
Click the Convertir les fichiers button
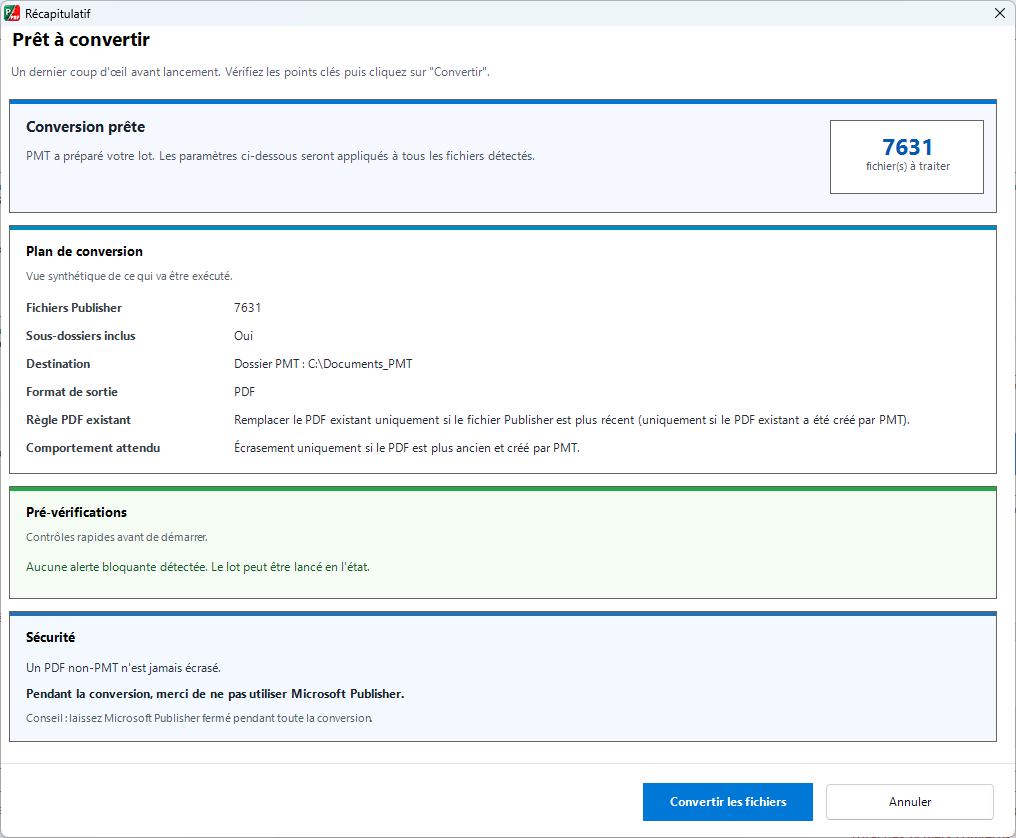point(728,802)
